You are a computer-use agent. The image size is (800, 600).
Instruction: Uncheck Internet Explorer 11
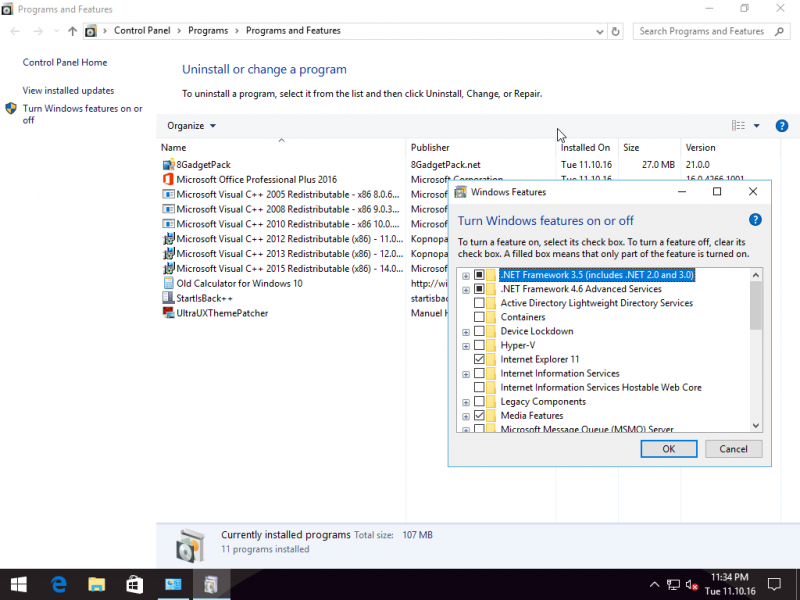(479, 359)
